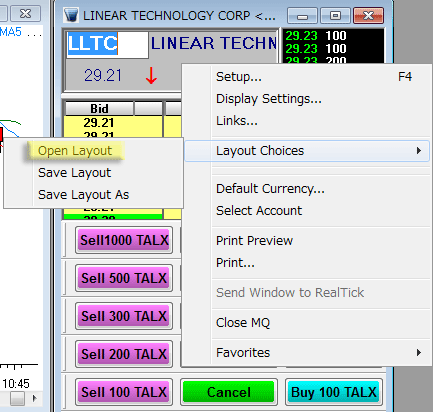Click the Sell 200 TALX button
The image size is (433, 412).
click(x=124, y=354)
